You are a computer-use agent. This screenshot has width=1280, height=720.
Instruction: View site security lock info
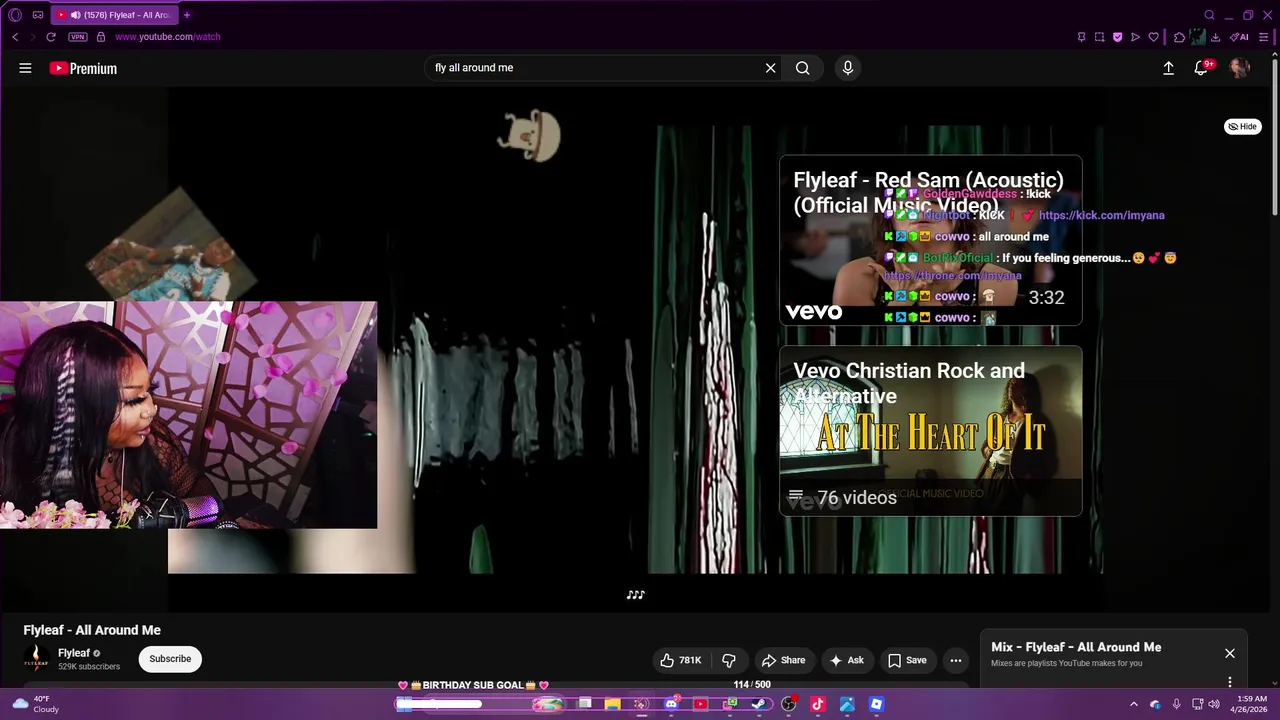click(x=100, y=37)
